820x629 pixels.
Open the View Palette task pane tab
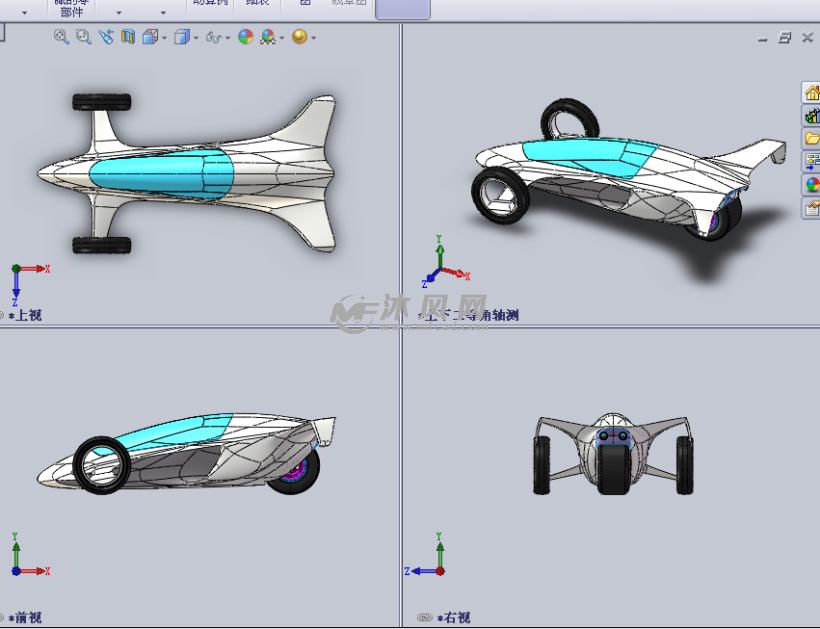811,161
